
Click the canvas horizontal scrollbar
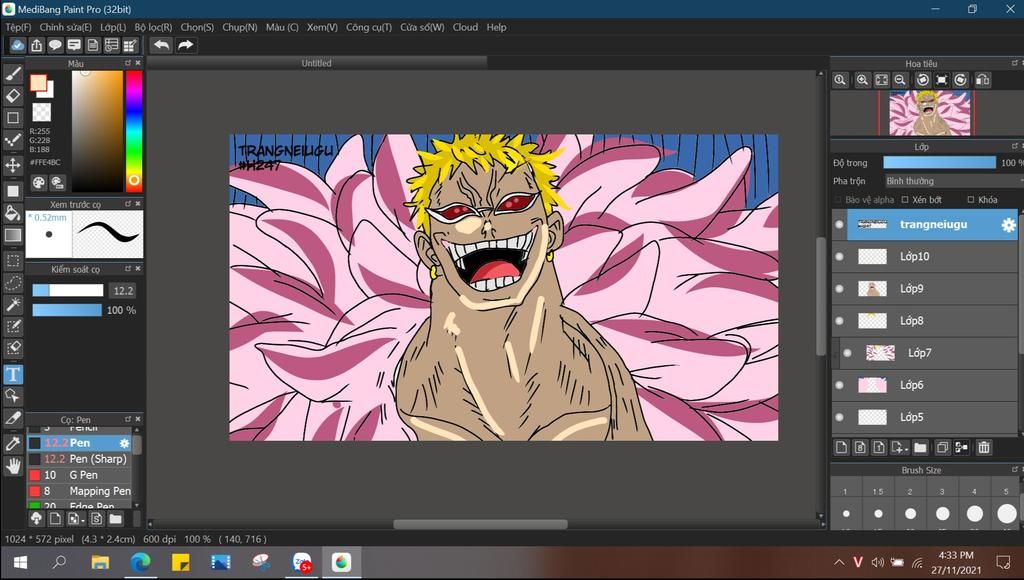(x=480, y=524)
